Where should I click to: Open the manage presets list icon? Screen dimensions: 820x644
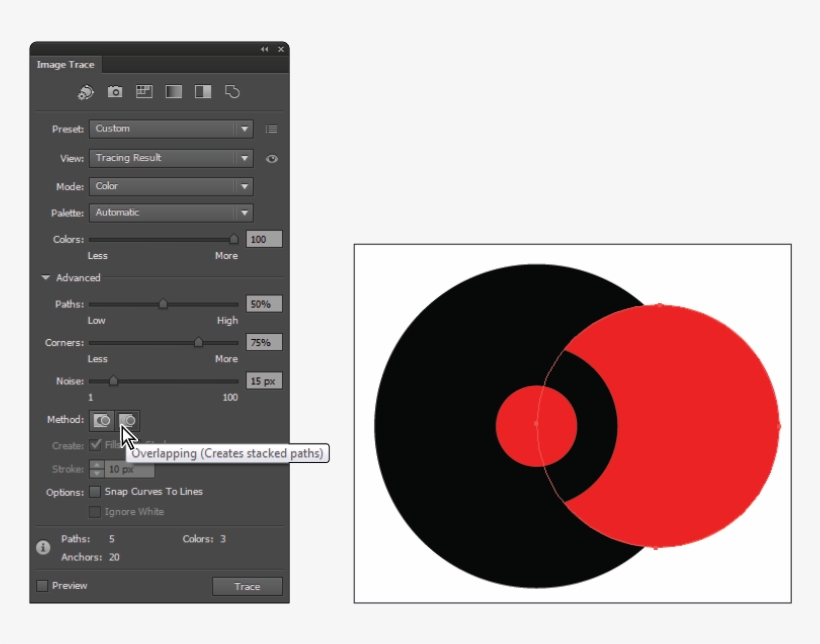click(x=272, y=129)
